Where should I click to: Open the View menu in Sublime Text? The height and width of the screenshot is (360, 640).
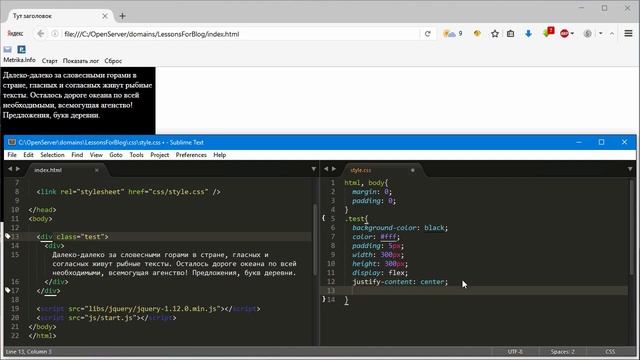point(96,155)
